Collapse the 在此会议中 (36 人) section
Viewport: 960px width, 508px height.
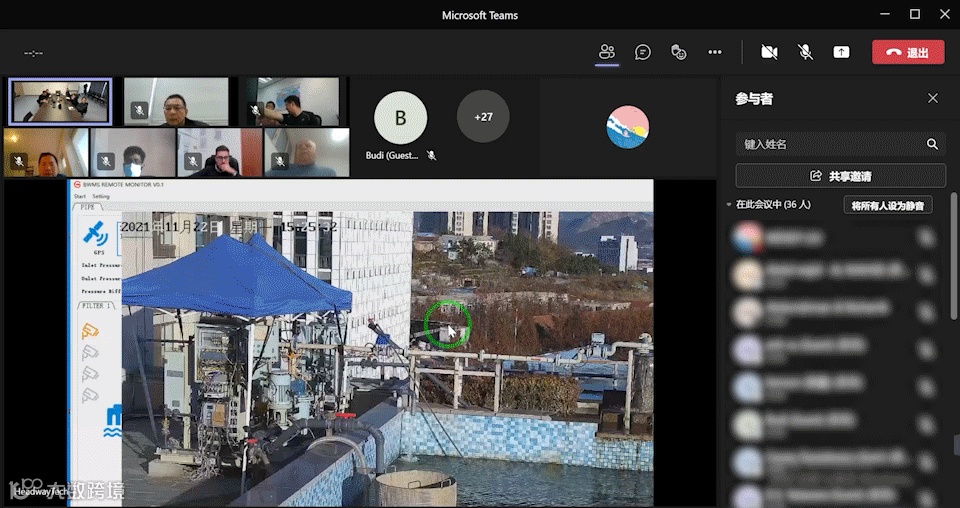click(x=729, y=204)
